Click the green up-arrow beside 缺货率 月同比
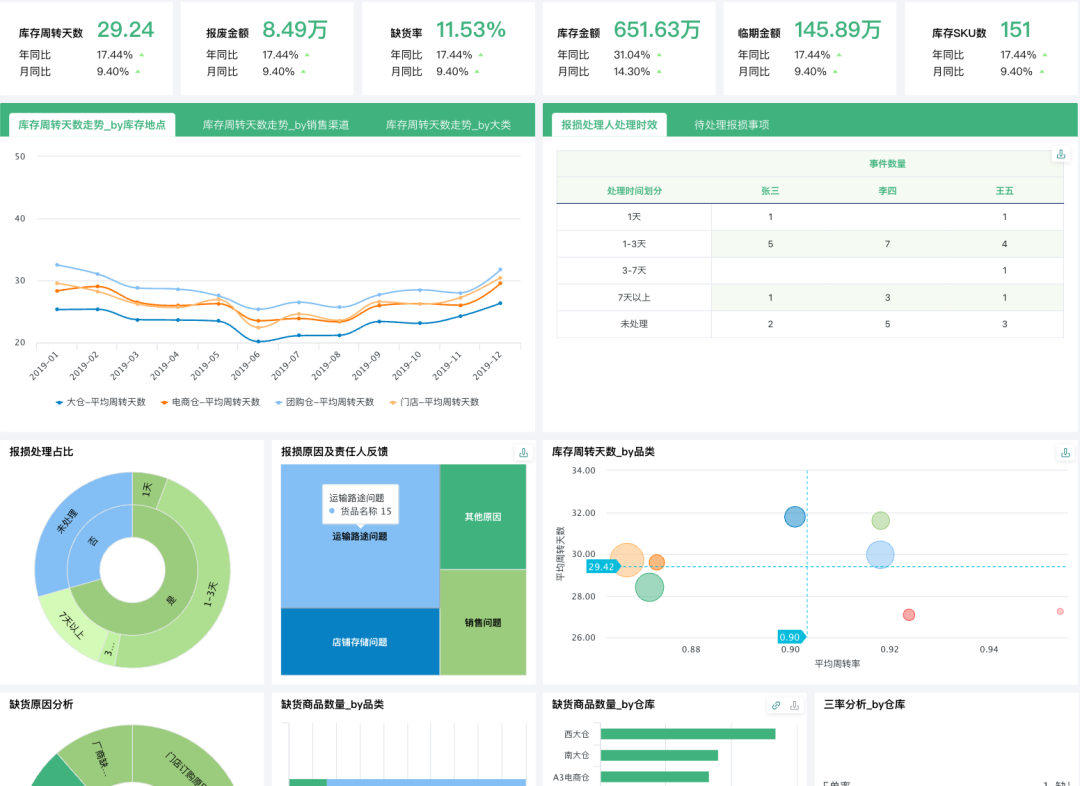Image resolution: width=1080 pixels, height=786 pixels. pyautogui.click(x=475, y=71)
